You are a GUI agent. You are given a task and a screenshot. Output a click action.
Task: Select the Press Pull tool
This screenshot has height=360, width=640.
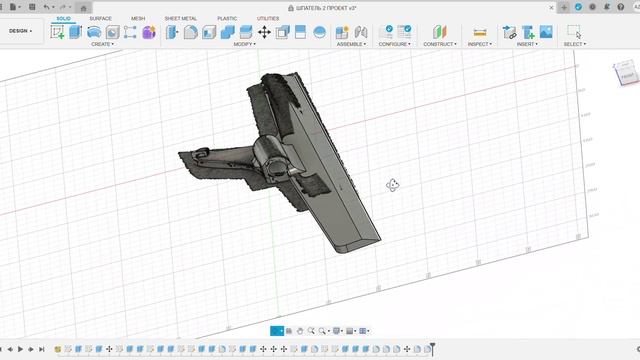172,32
